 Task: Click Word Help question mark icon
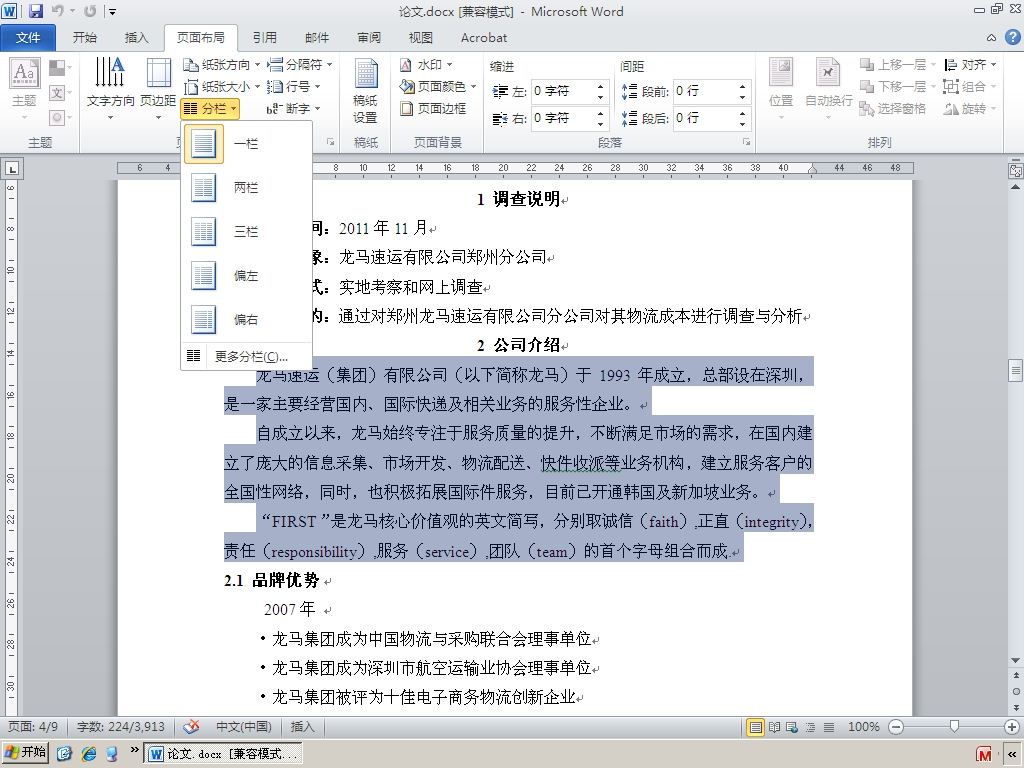tap(1012, 38)
